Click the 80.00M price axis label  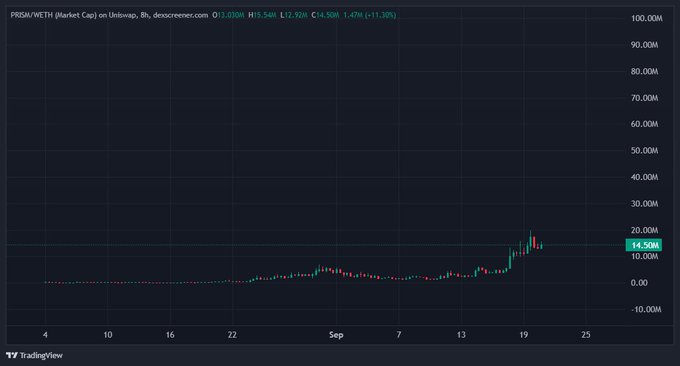(x=644, y=72)
